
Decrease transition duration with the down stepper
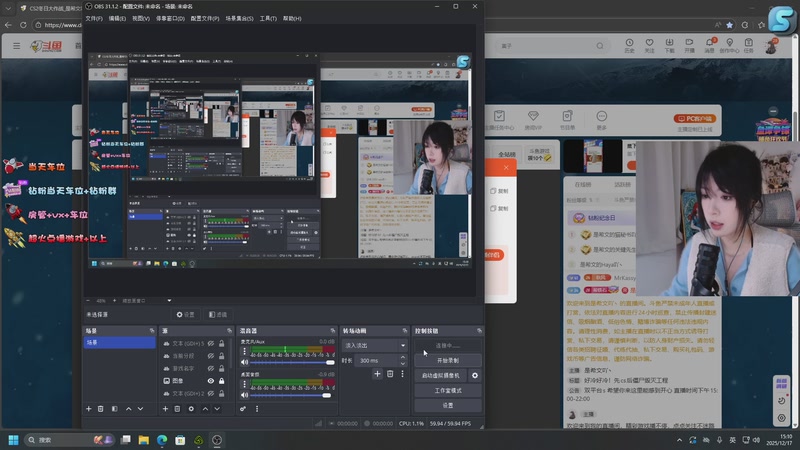point(403,363)
